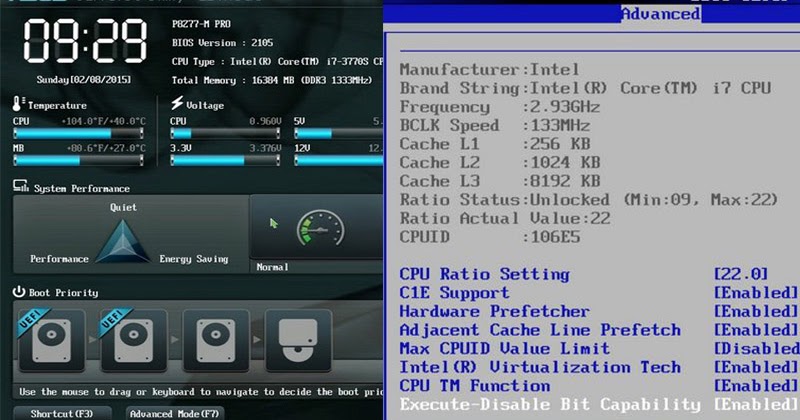
Task: Click the CPU voltage bar
Action: click(225, 134)
